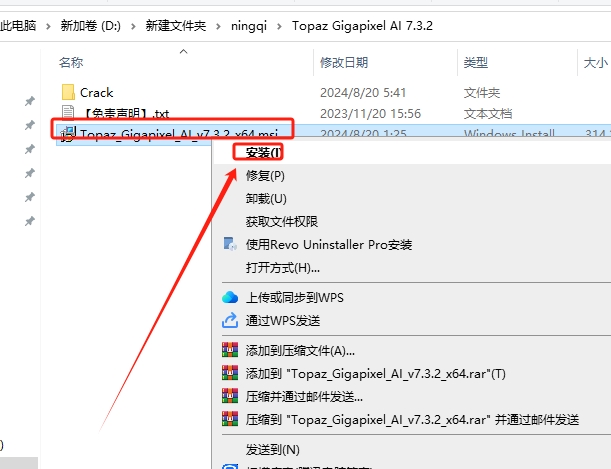Screen dimensions: 611x469
Task: Click the WPS send share icon
Action: pos(230,320)
